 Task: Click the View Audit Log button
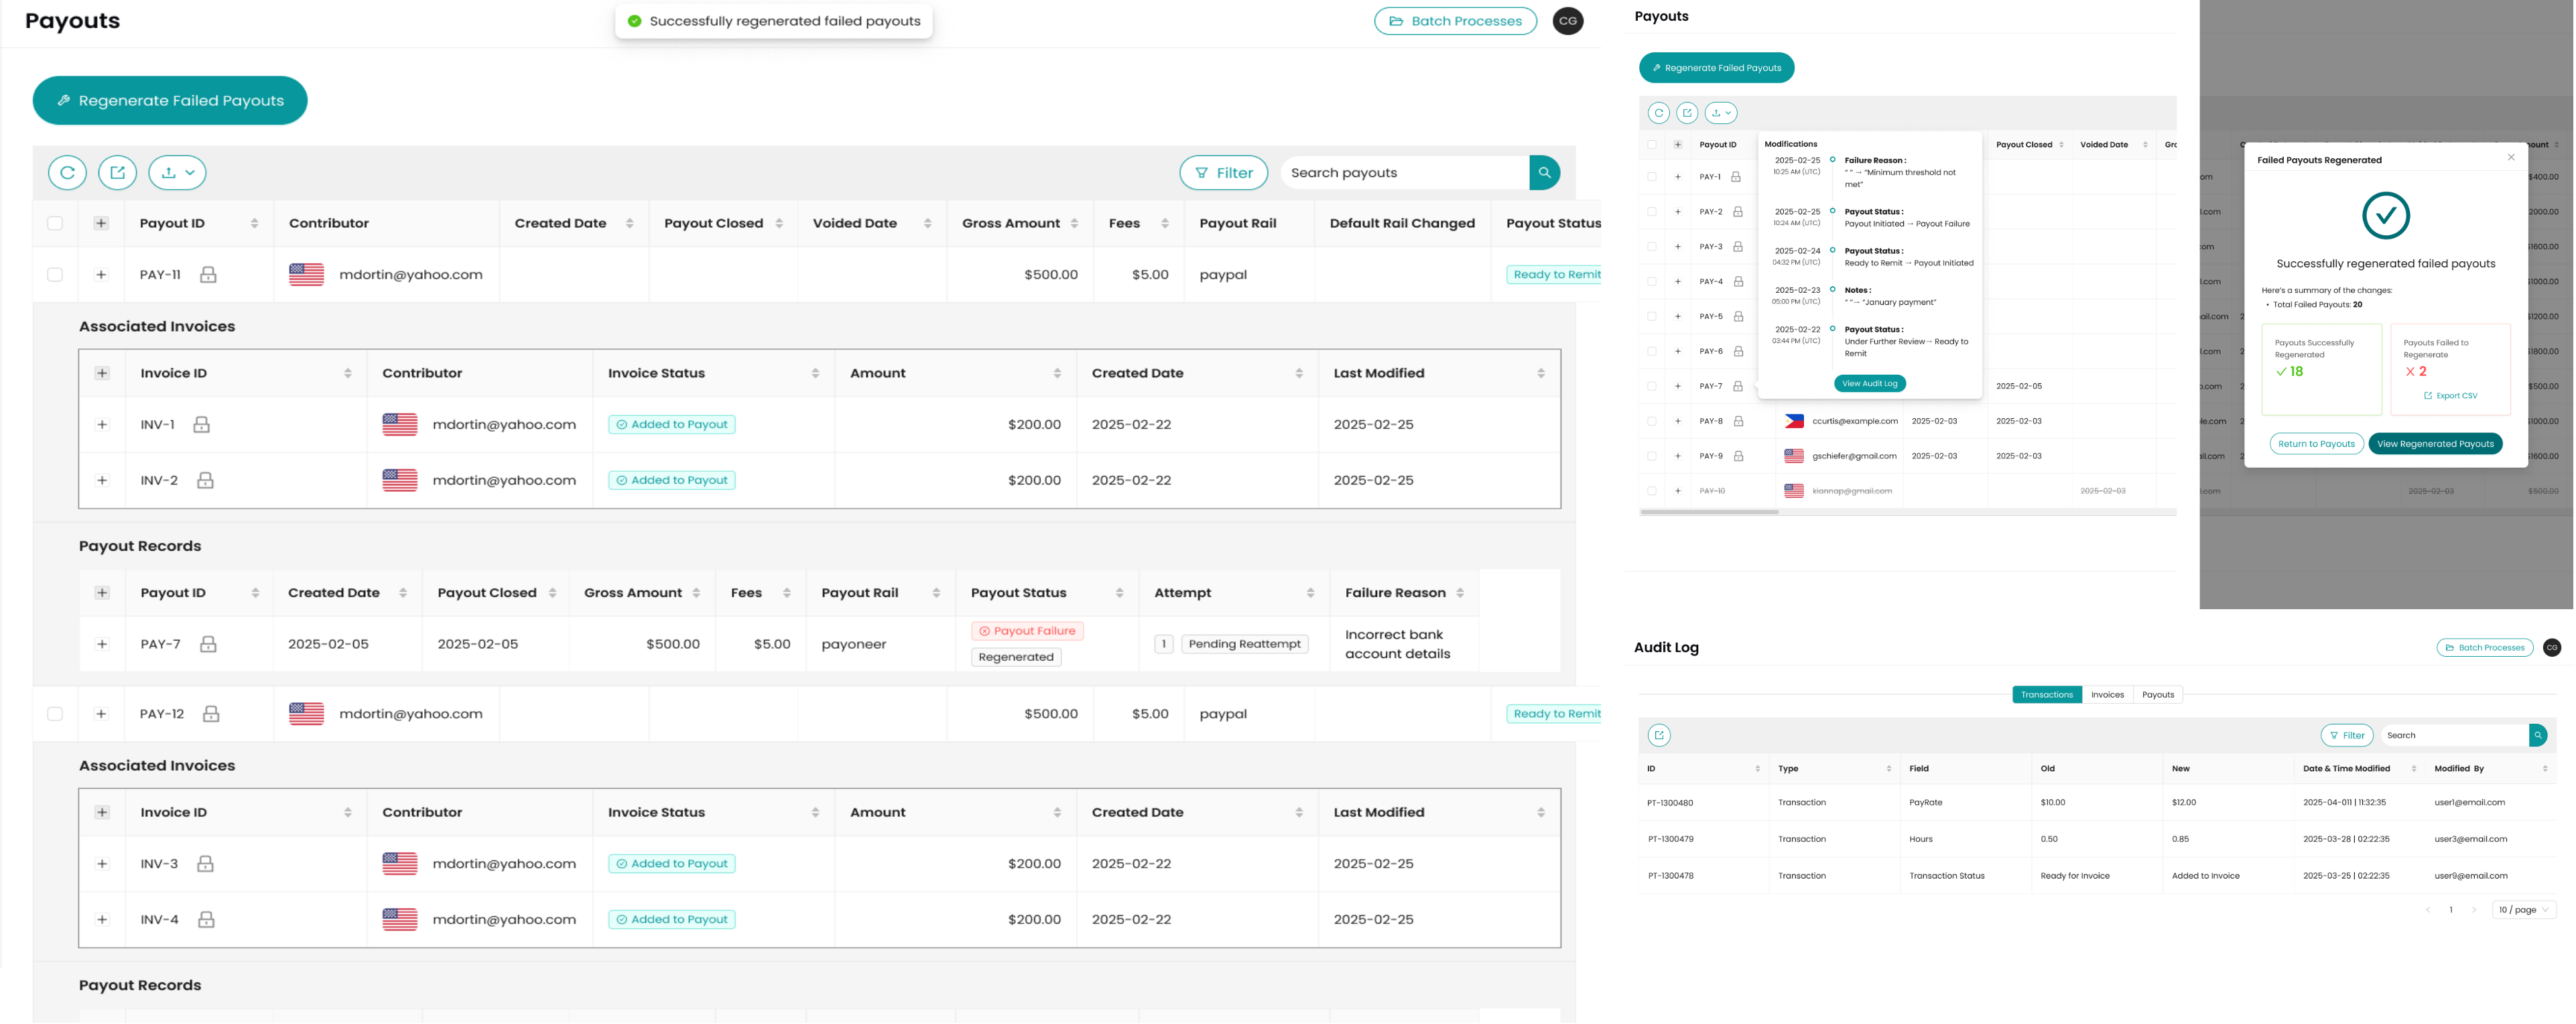[1870, 384]
